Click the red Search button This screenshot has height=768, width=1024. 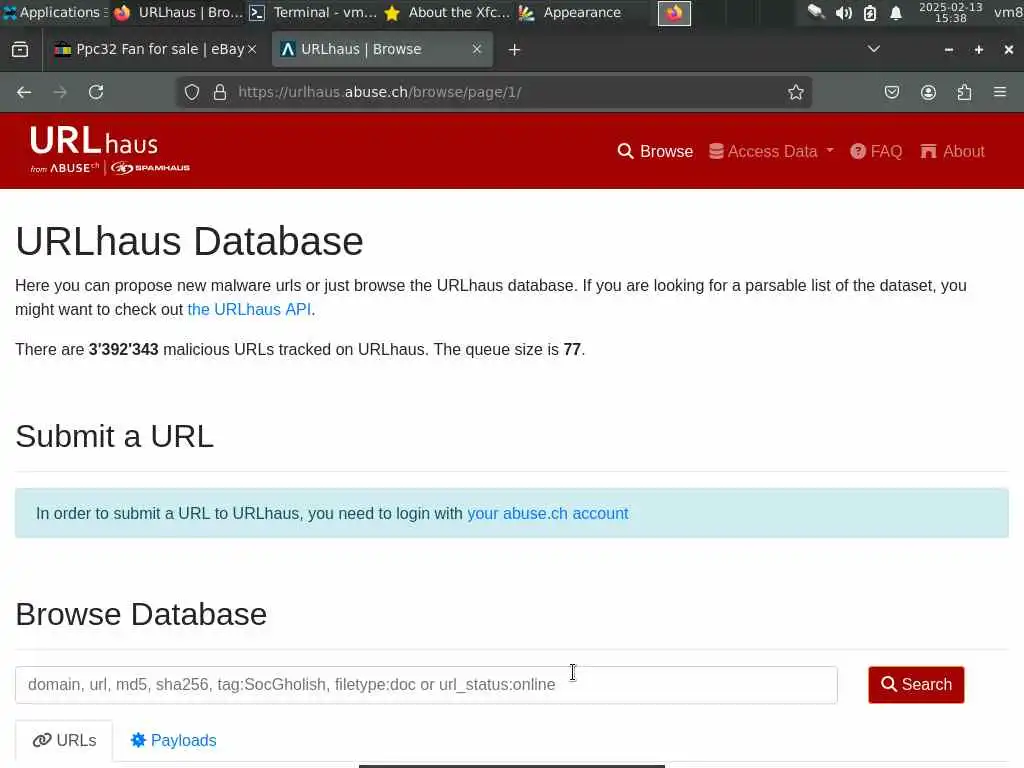(x=916, y=684)
